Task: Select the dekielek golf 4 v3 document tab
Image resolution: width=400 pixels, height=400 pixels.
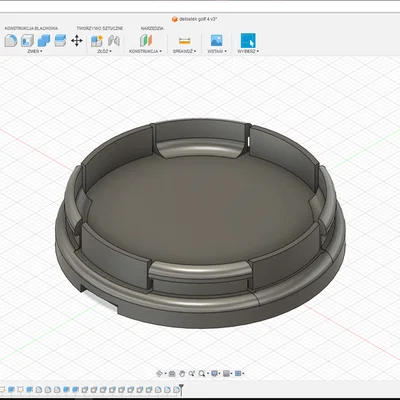Action: point(194,19)
